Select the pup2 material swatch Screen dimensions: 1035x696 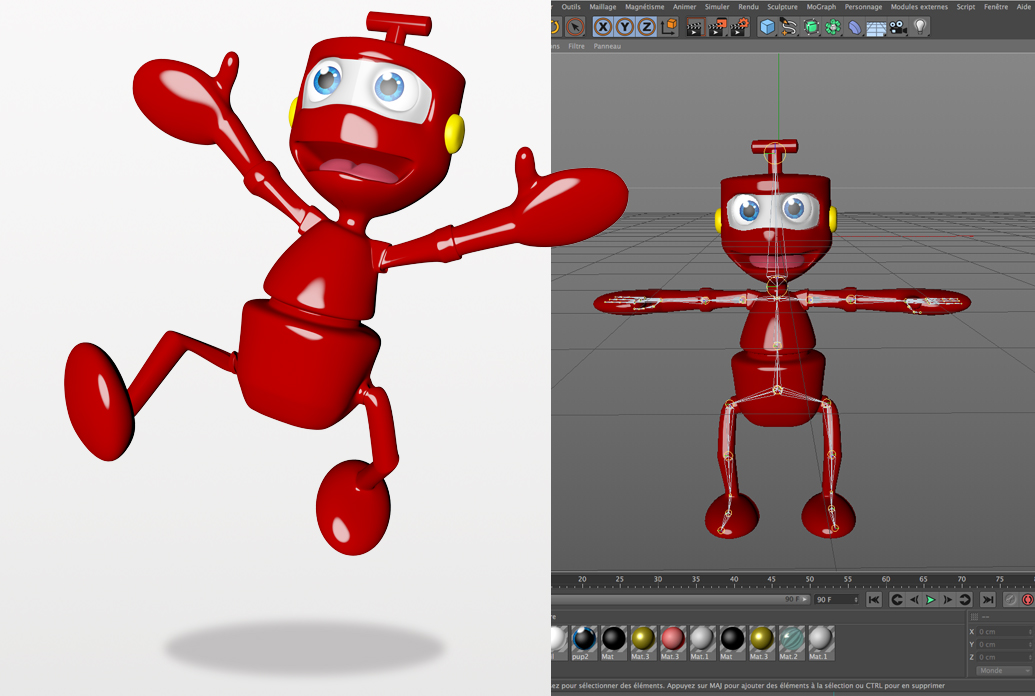point(584,643)
